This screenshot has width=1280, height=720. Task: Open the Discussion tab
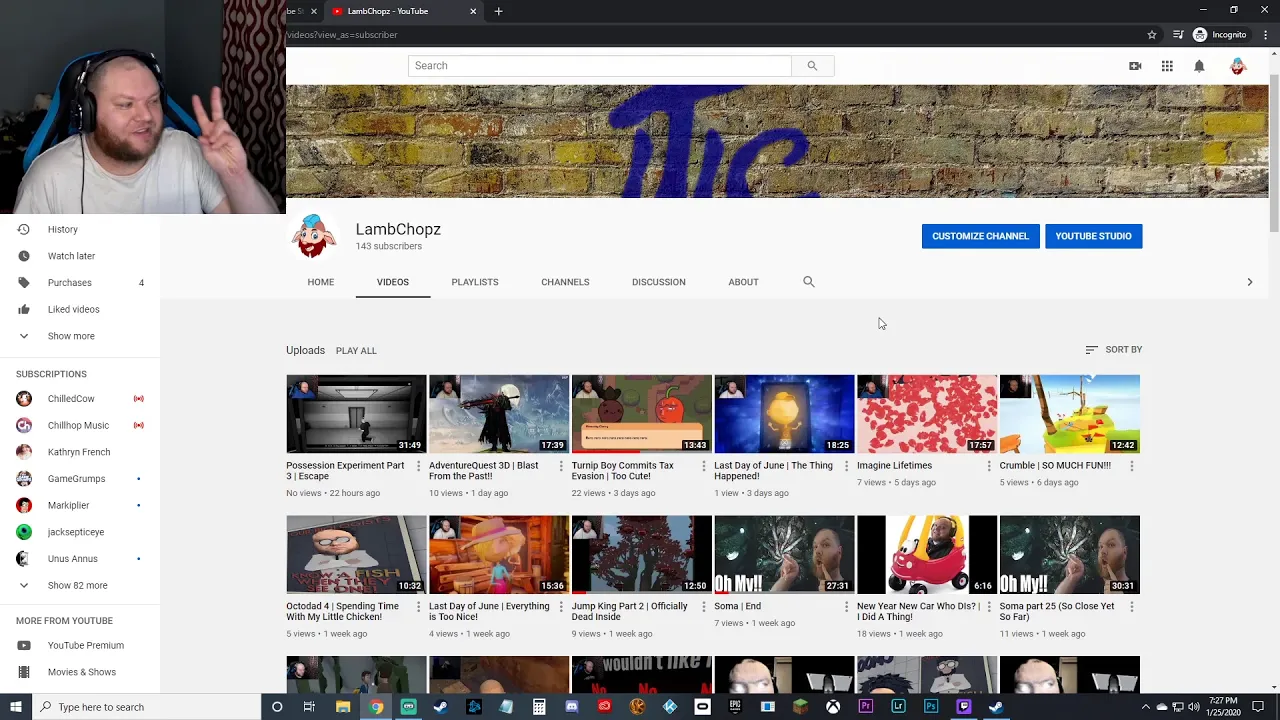(x=659, y=282)
